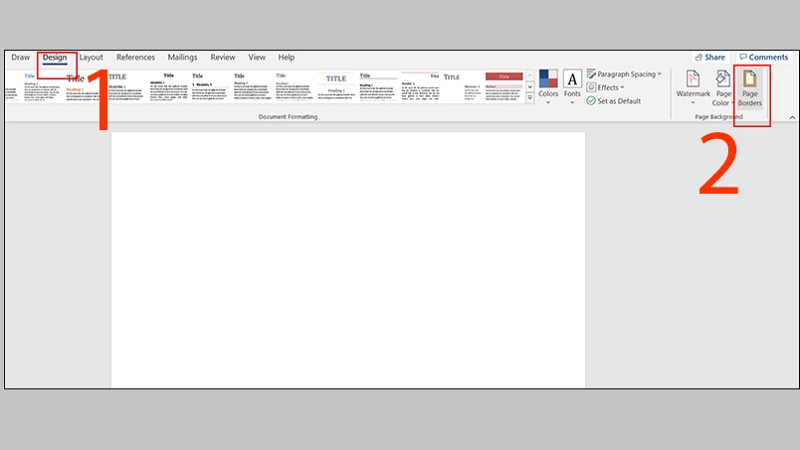
Task: Open the Comments pane
Action: 764,57
